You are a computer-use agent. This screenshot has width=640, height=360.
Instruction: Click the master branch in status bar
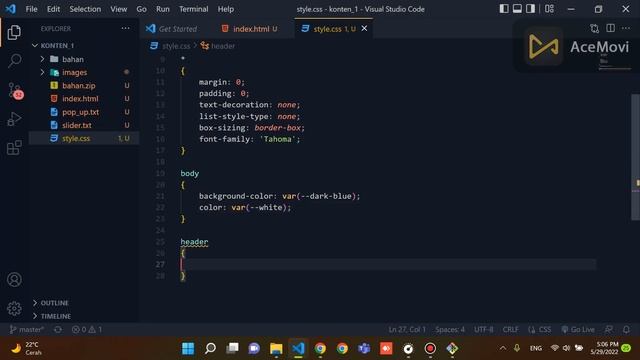tap(27, 329)
